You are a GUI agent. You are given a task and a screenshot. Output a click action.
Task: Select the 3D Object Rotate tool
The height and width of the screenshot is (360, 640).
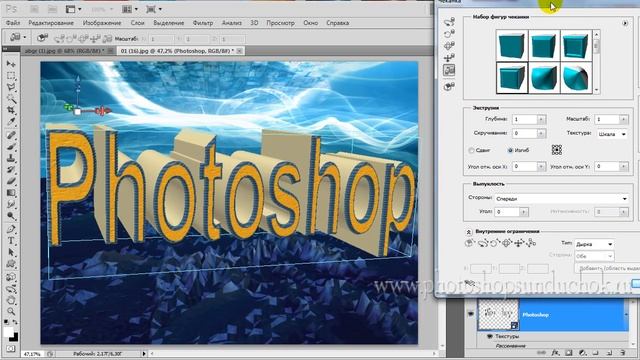[x=11, y=278]
